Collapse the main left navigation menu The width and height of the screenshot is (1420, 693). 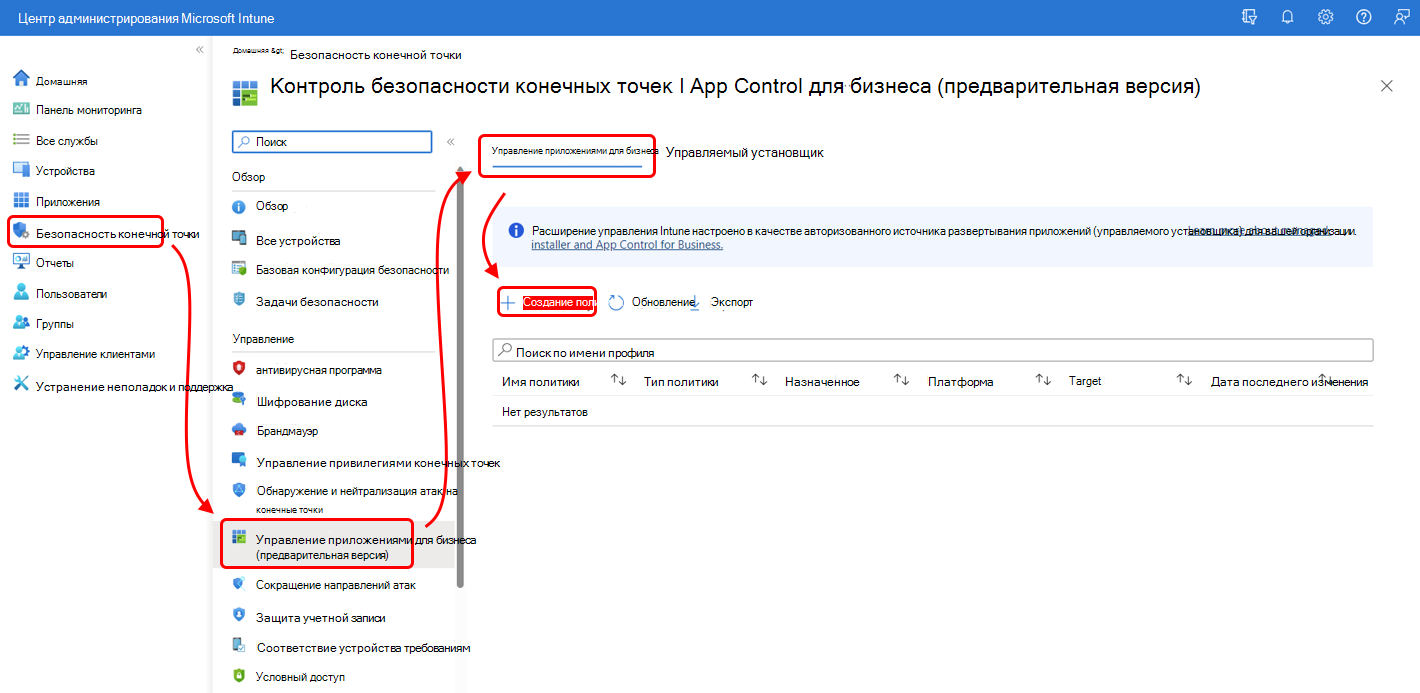tap(200, 50)
